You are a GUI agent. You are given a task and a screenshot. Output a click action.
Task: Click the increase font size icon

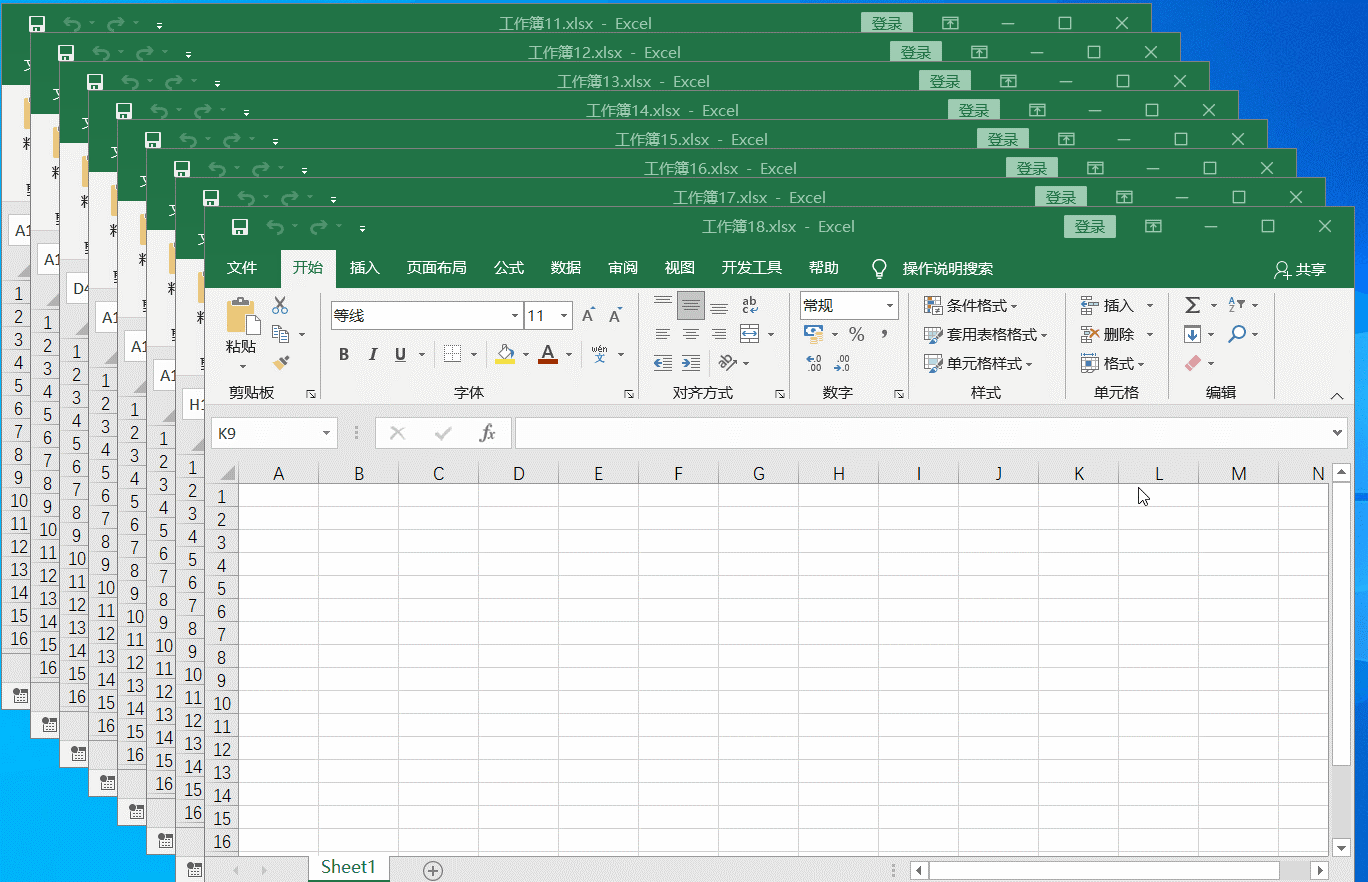(x=588, y=316)
